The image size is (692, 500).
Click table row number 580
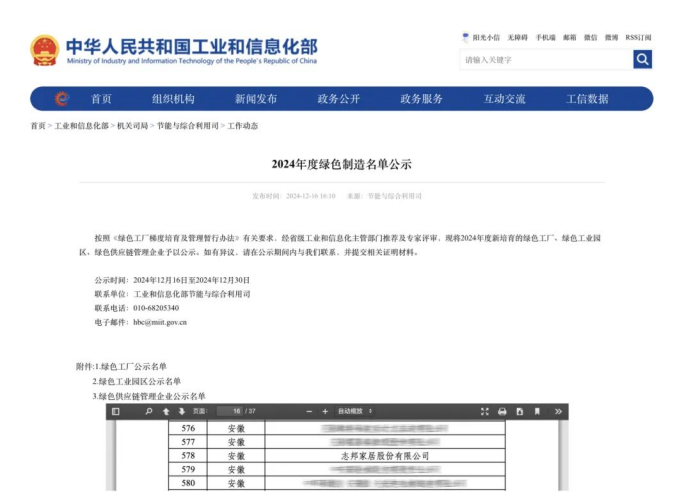tap(188, 483)
